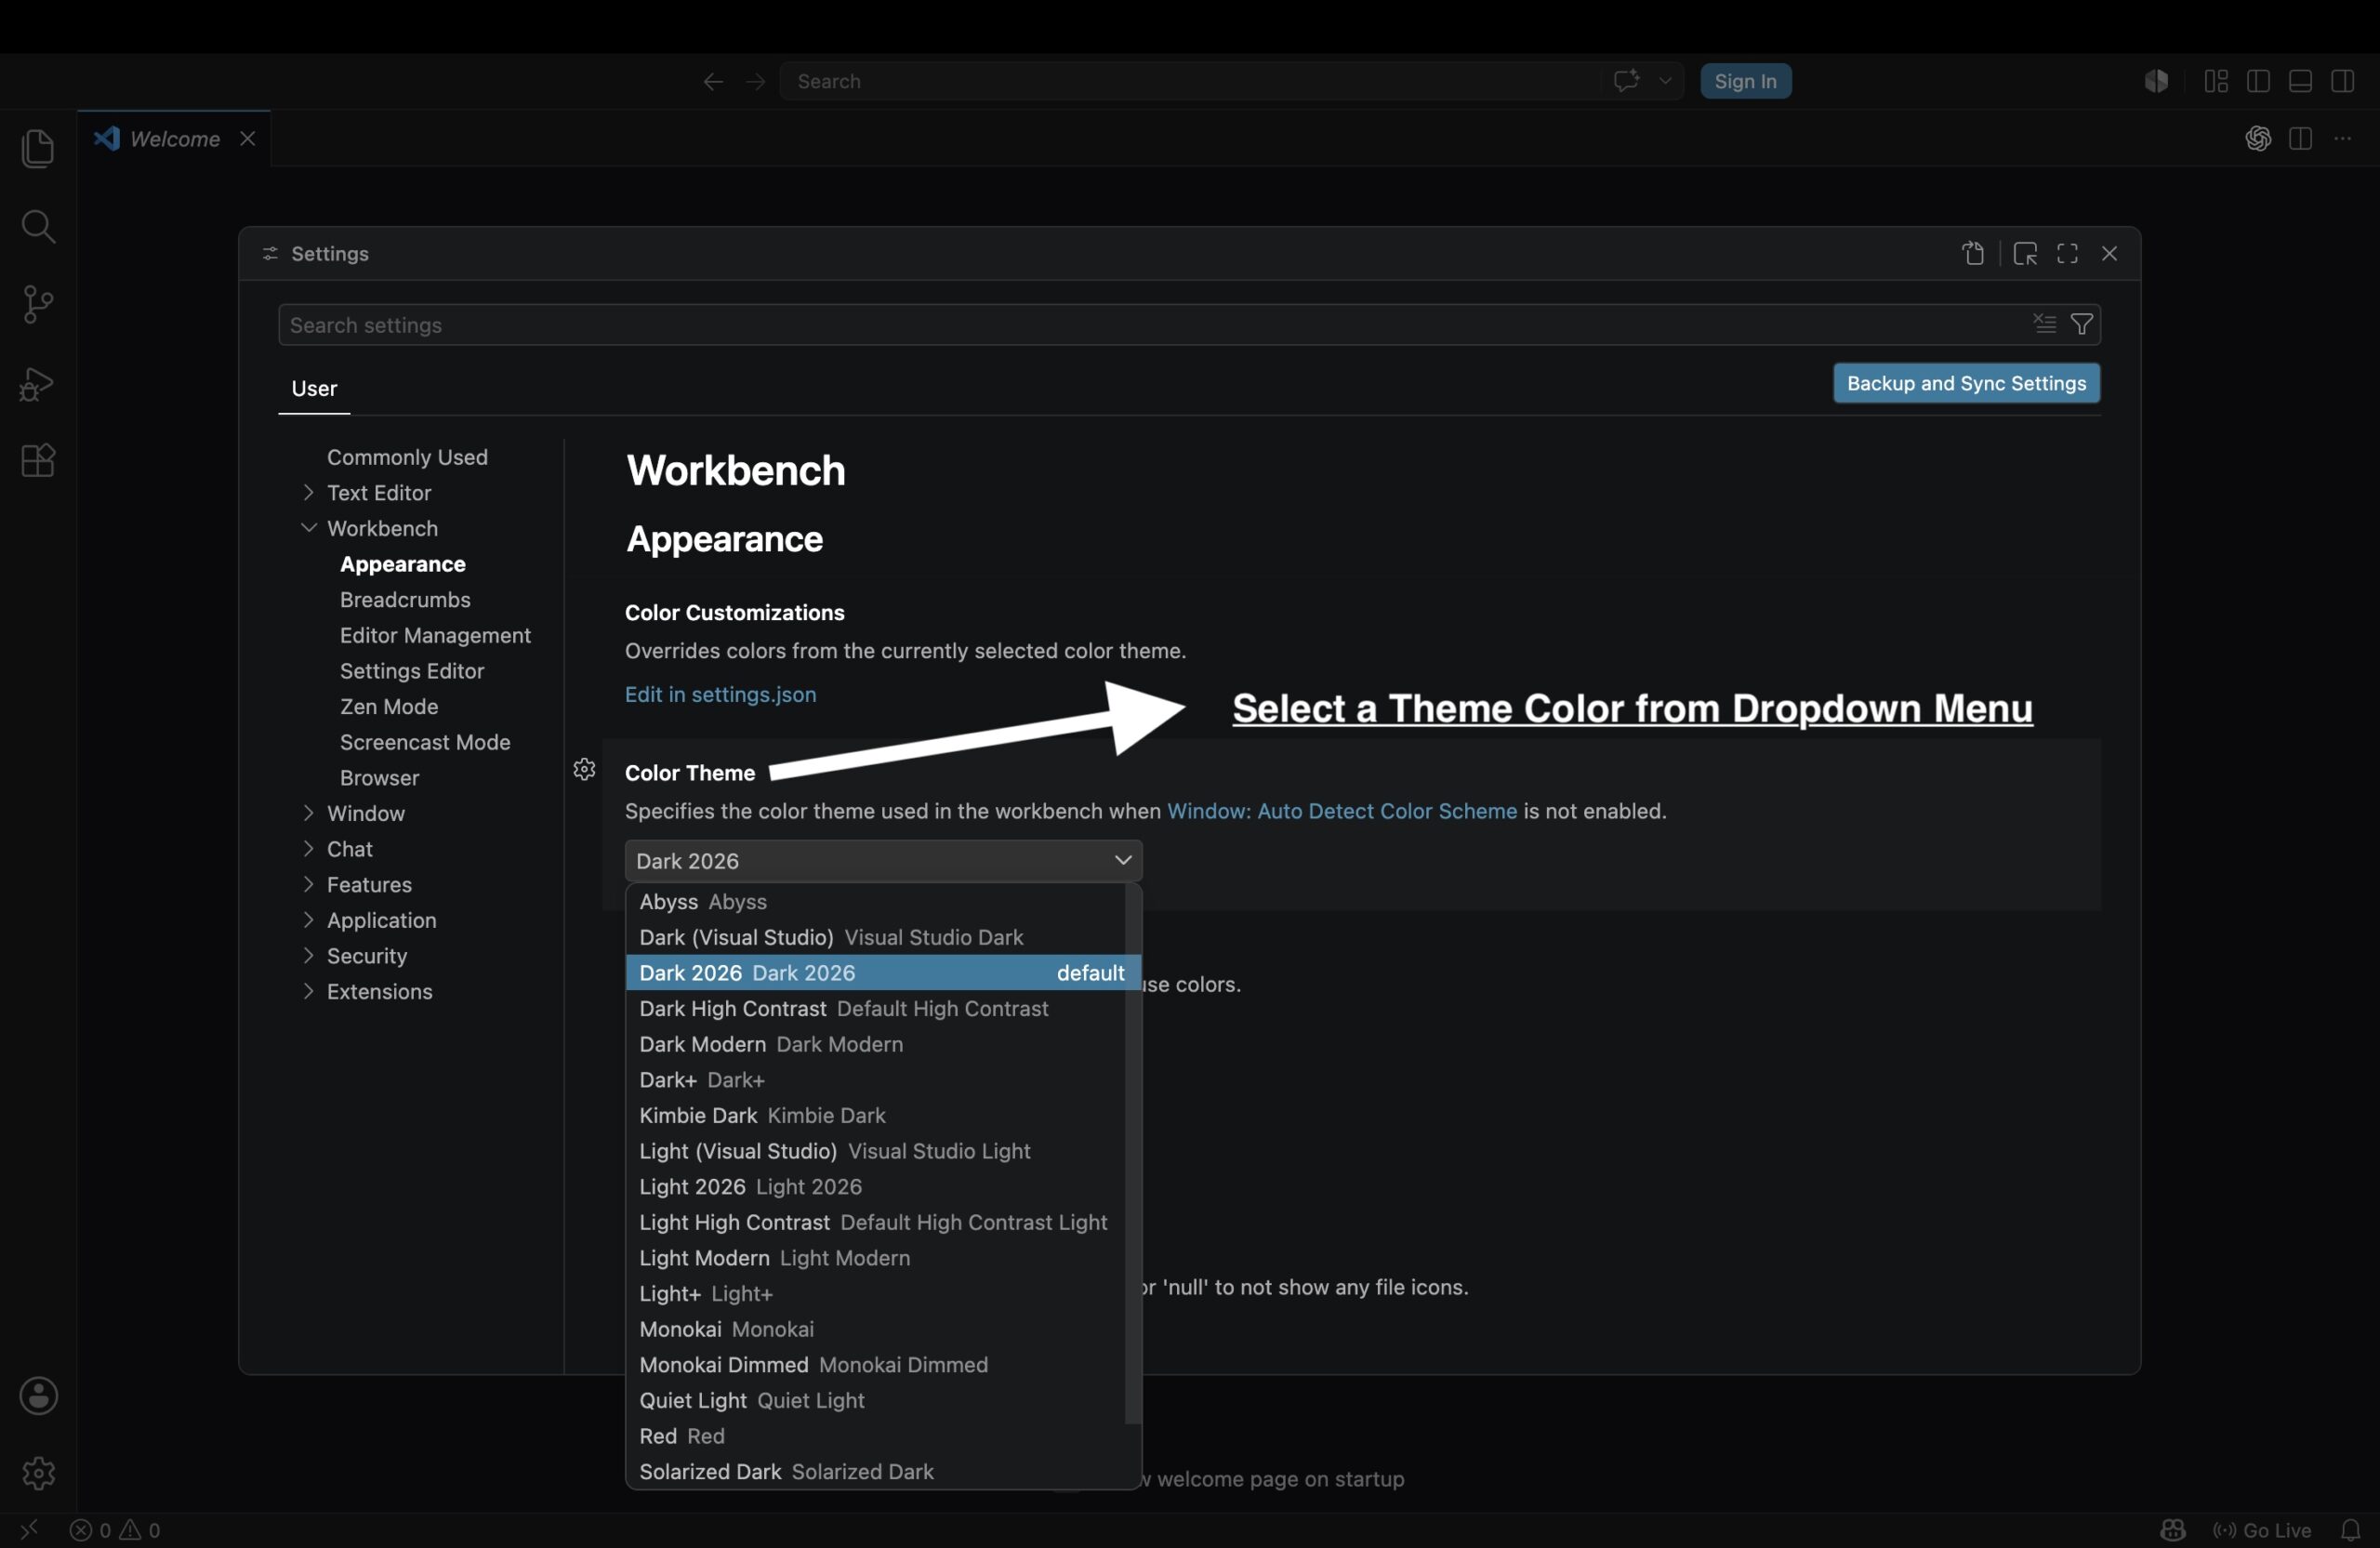Click the theme dropdown list scrollbar
Viewport: 2380px width, 1548px height.
pyautogui.click(x=1133, y=1154)
